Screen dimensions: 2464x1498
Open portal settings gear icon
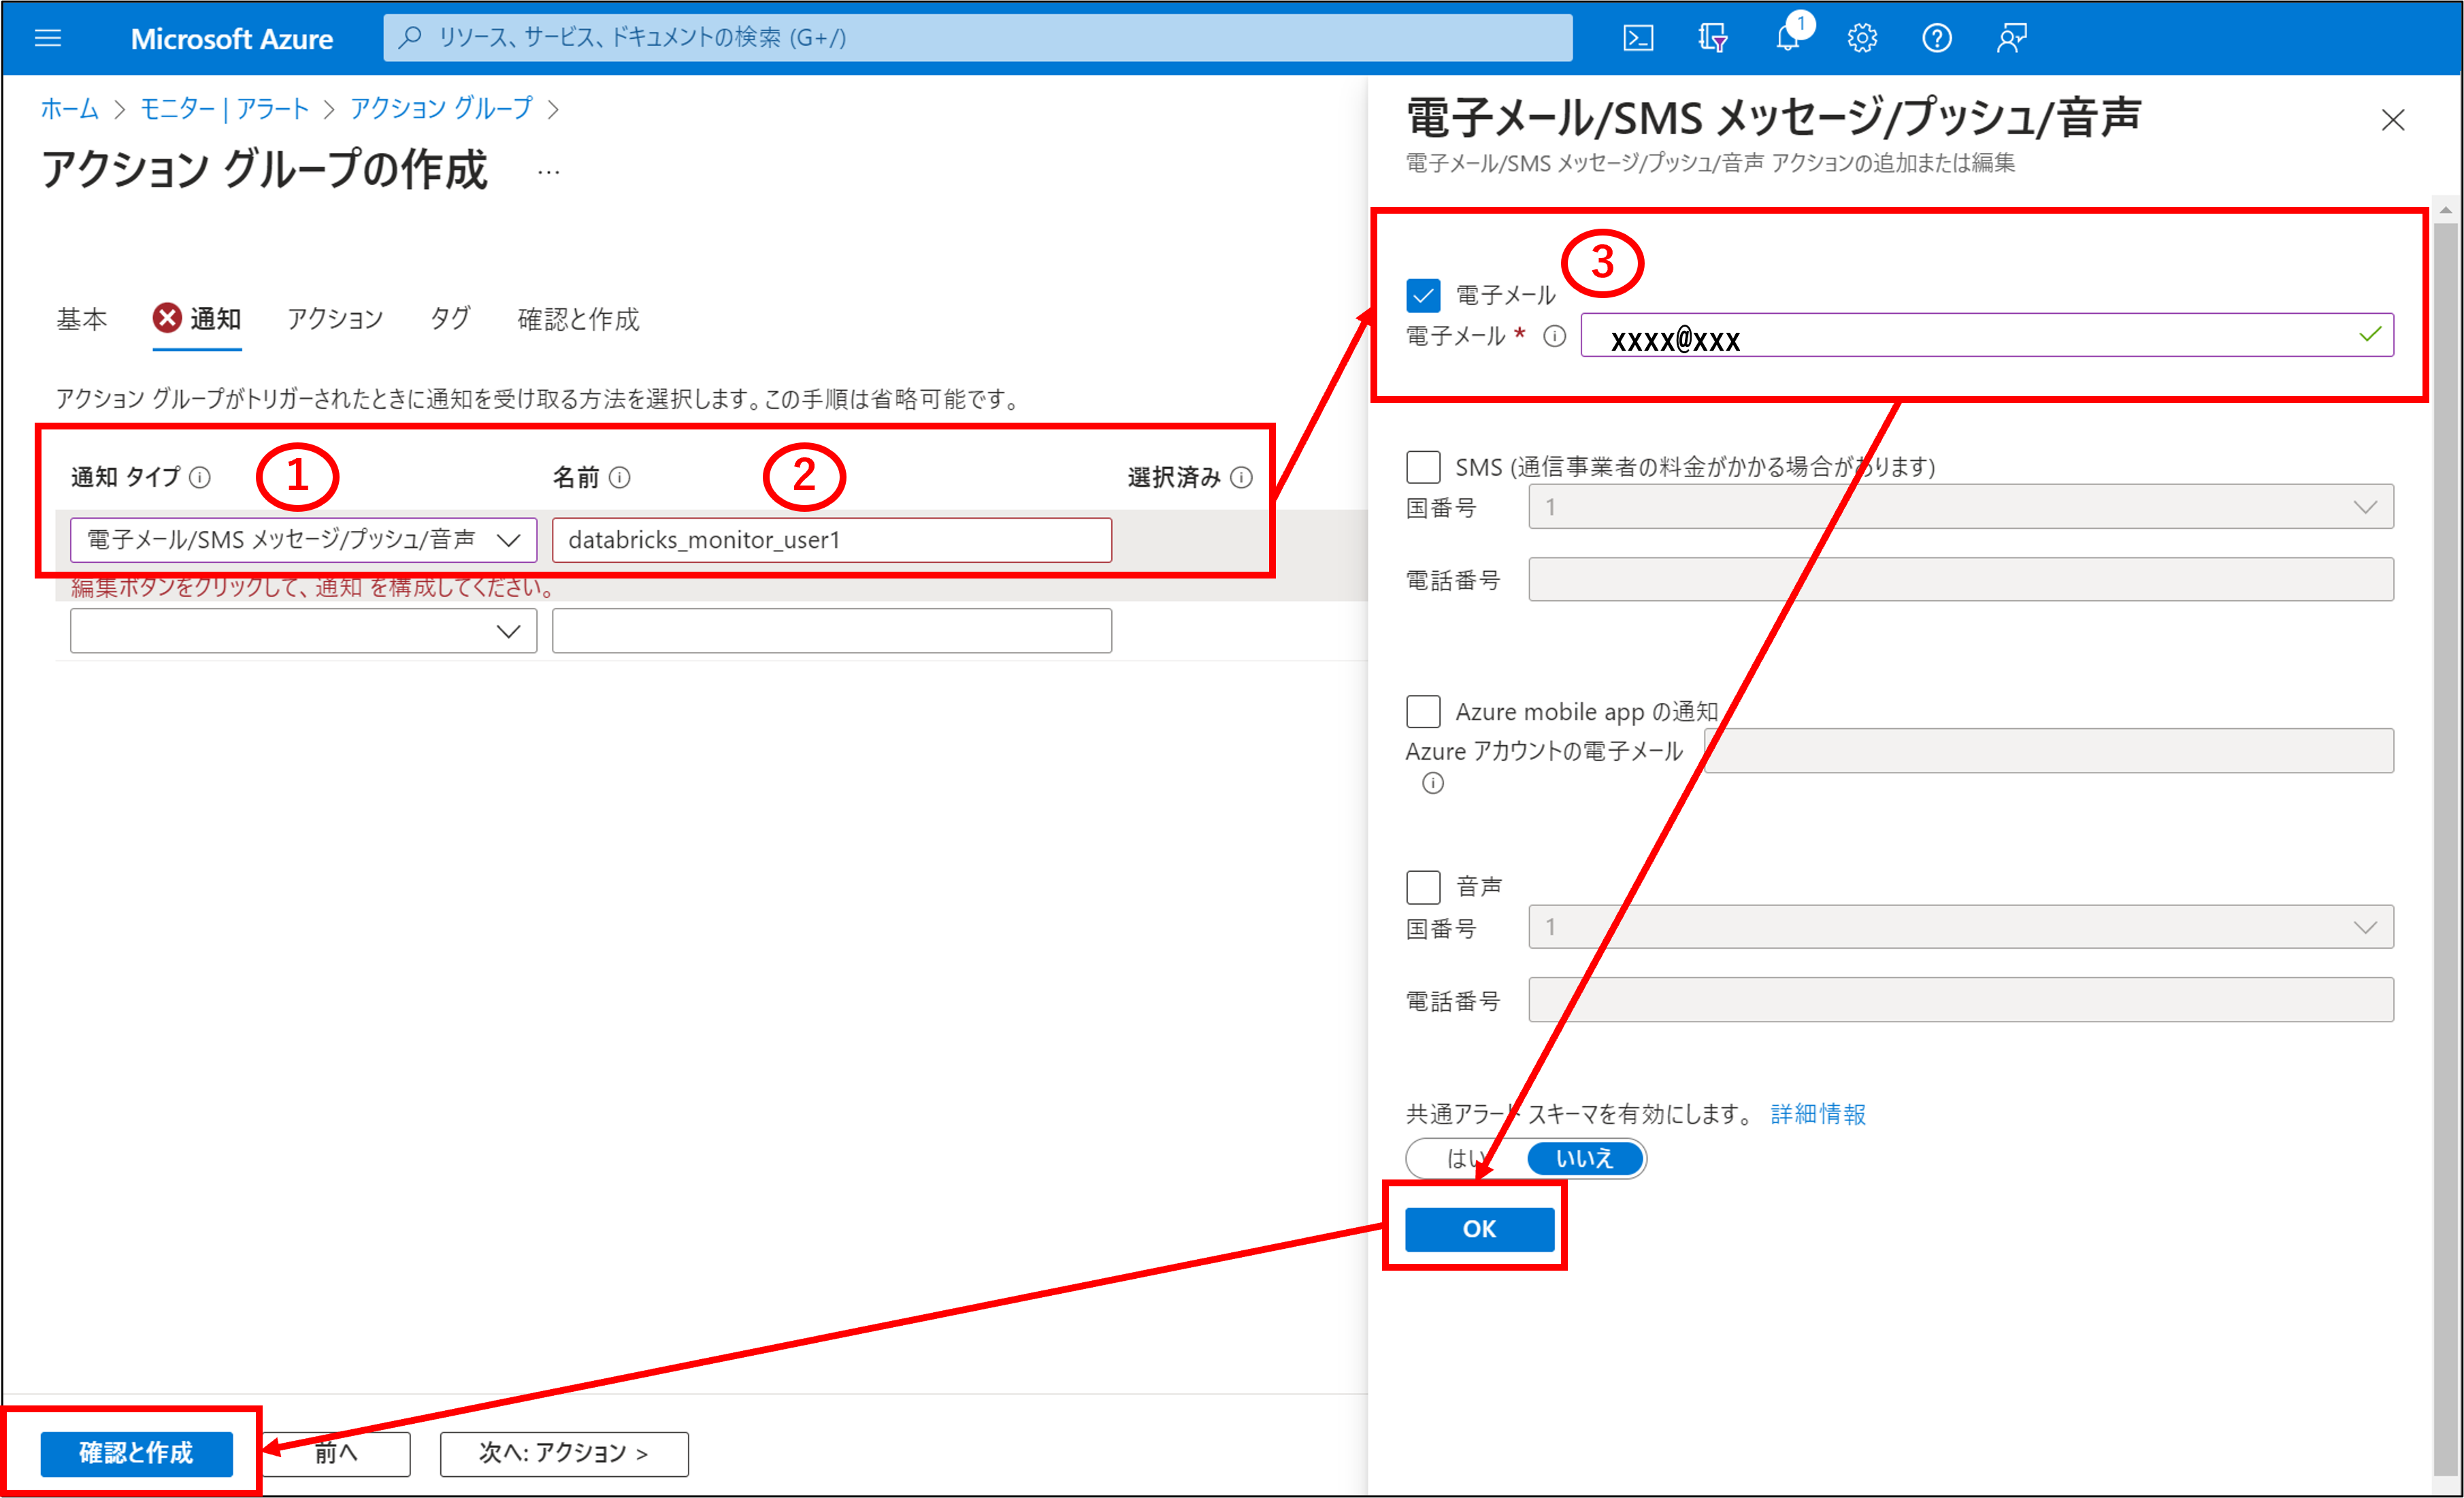point(1861,38)
